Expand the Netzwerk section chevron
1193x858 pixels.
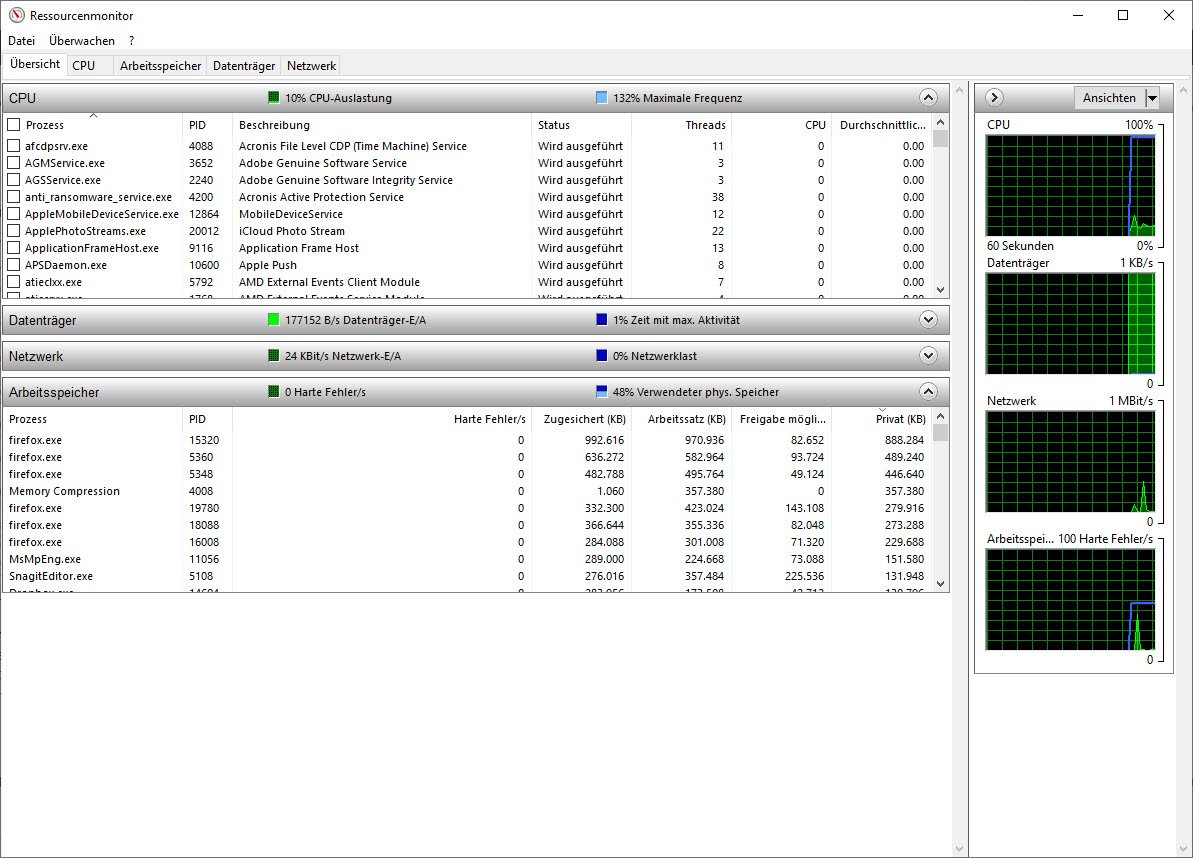[x=928, y=356]
